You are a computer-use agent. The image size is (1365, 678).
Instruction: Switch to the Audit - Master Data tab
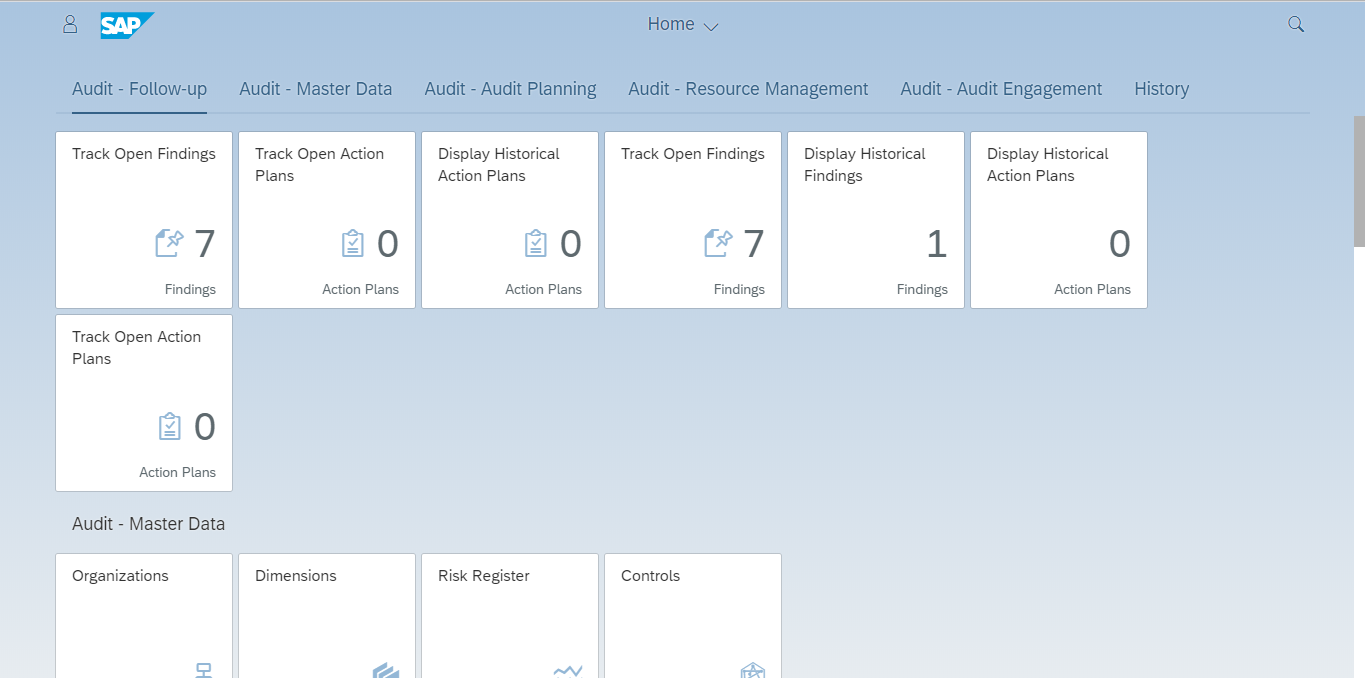point(316,88)
